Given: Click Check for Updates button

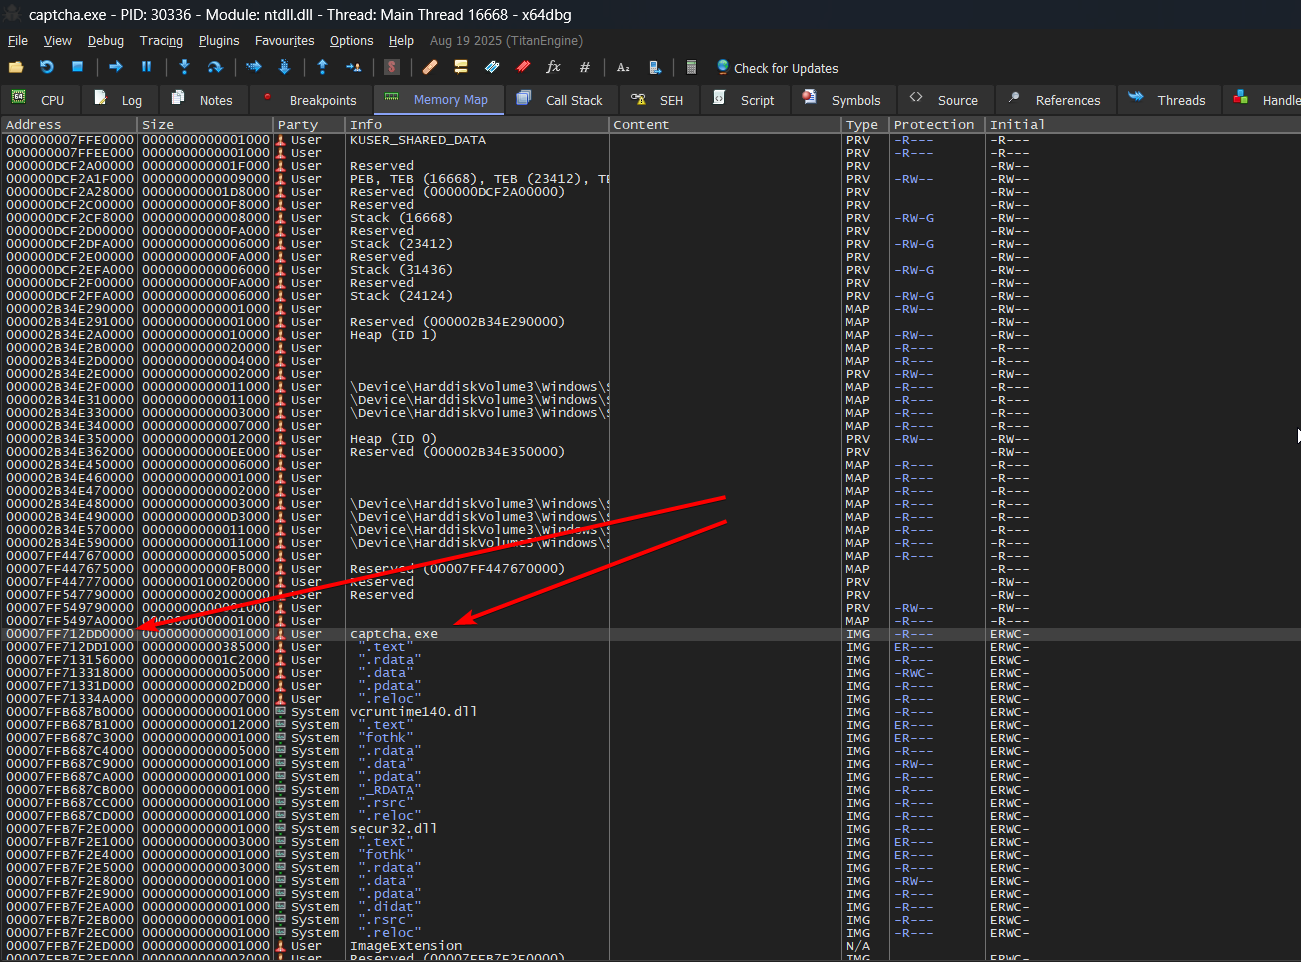Looking at the screenshot, I should pos(777,68).
